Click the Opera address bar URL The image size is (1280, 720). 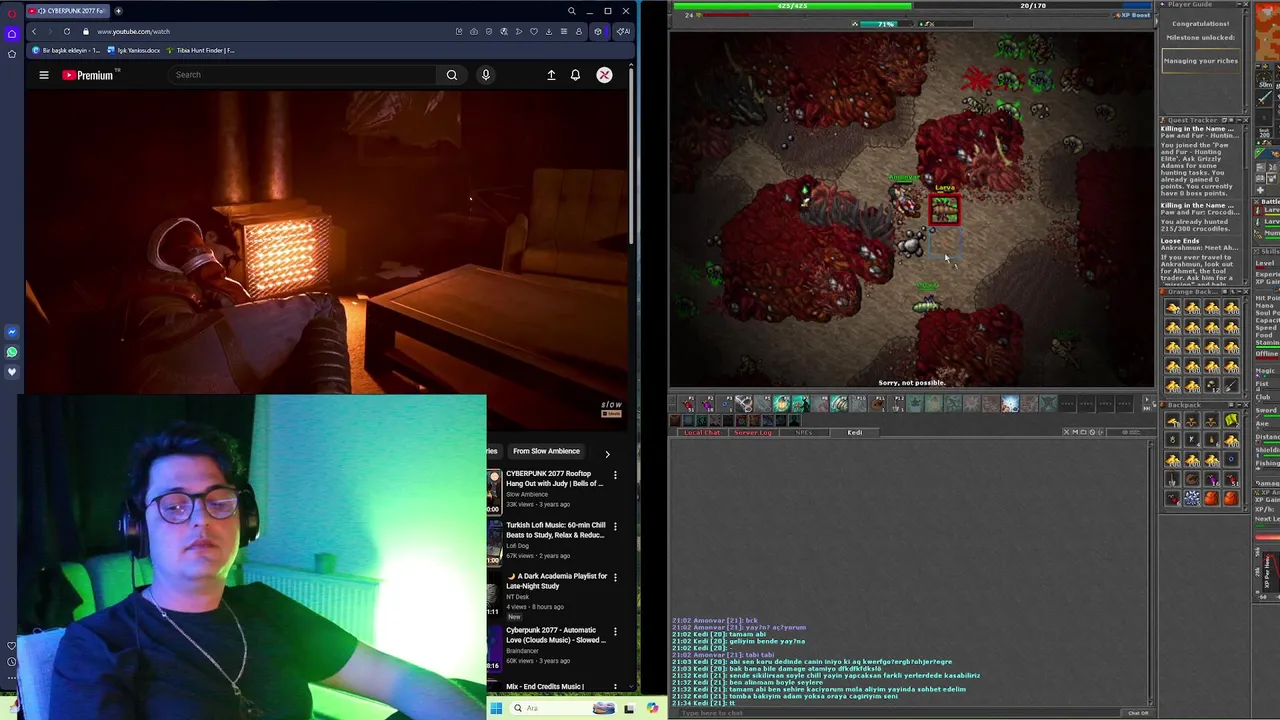click(x=133, y=31)
